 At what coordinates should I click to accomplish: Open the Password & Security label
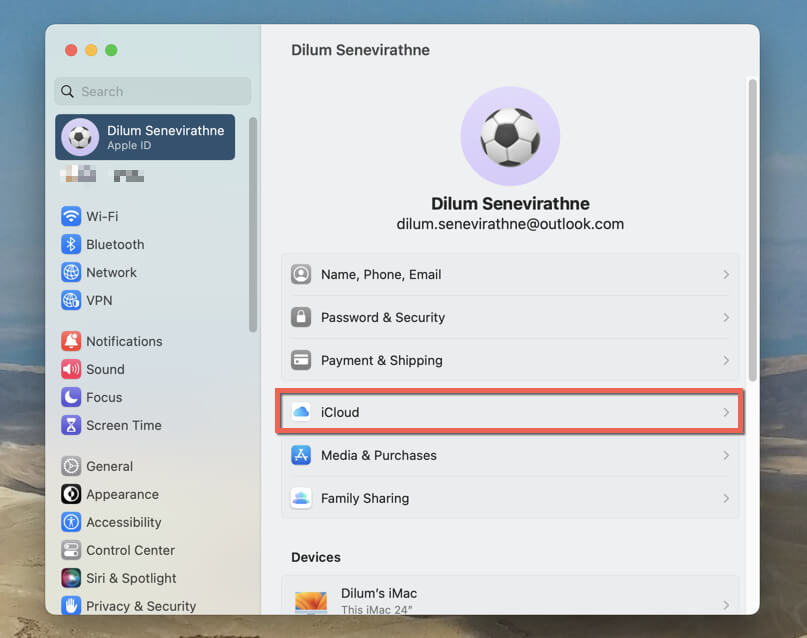[383, 317]
